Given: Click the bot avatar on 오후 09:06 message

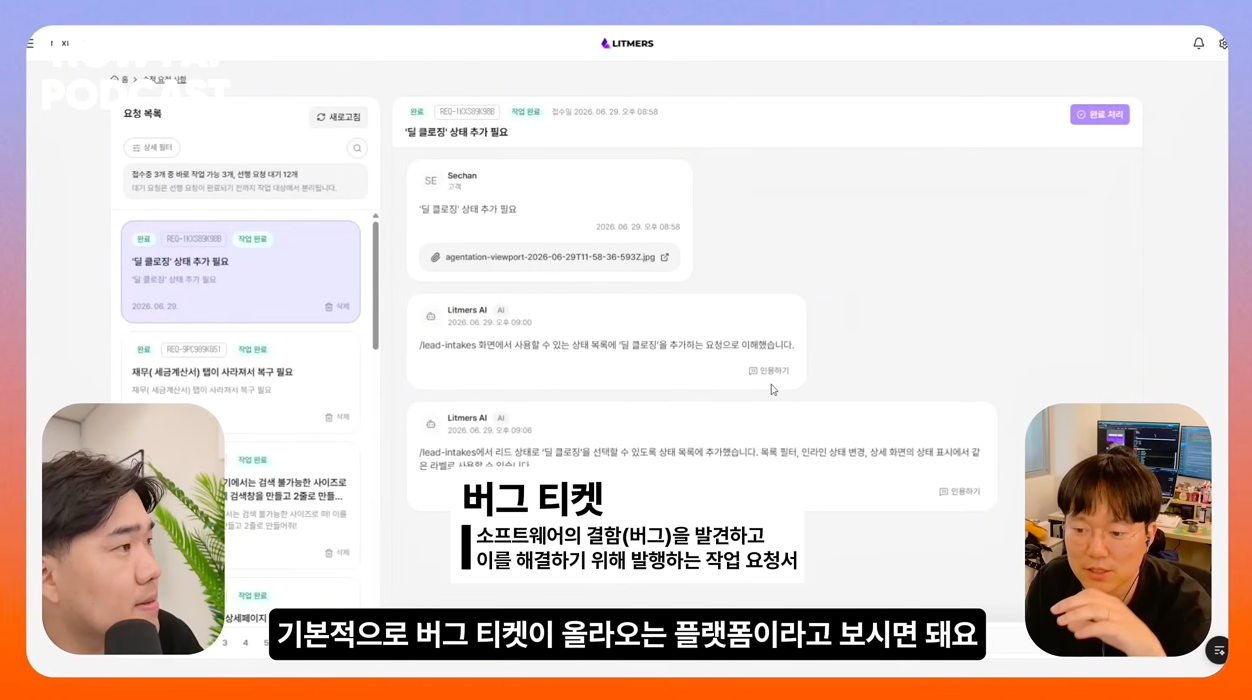Looking at the screenshot, I should point(430,424).
